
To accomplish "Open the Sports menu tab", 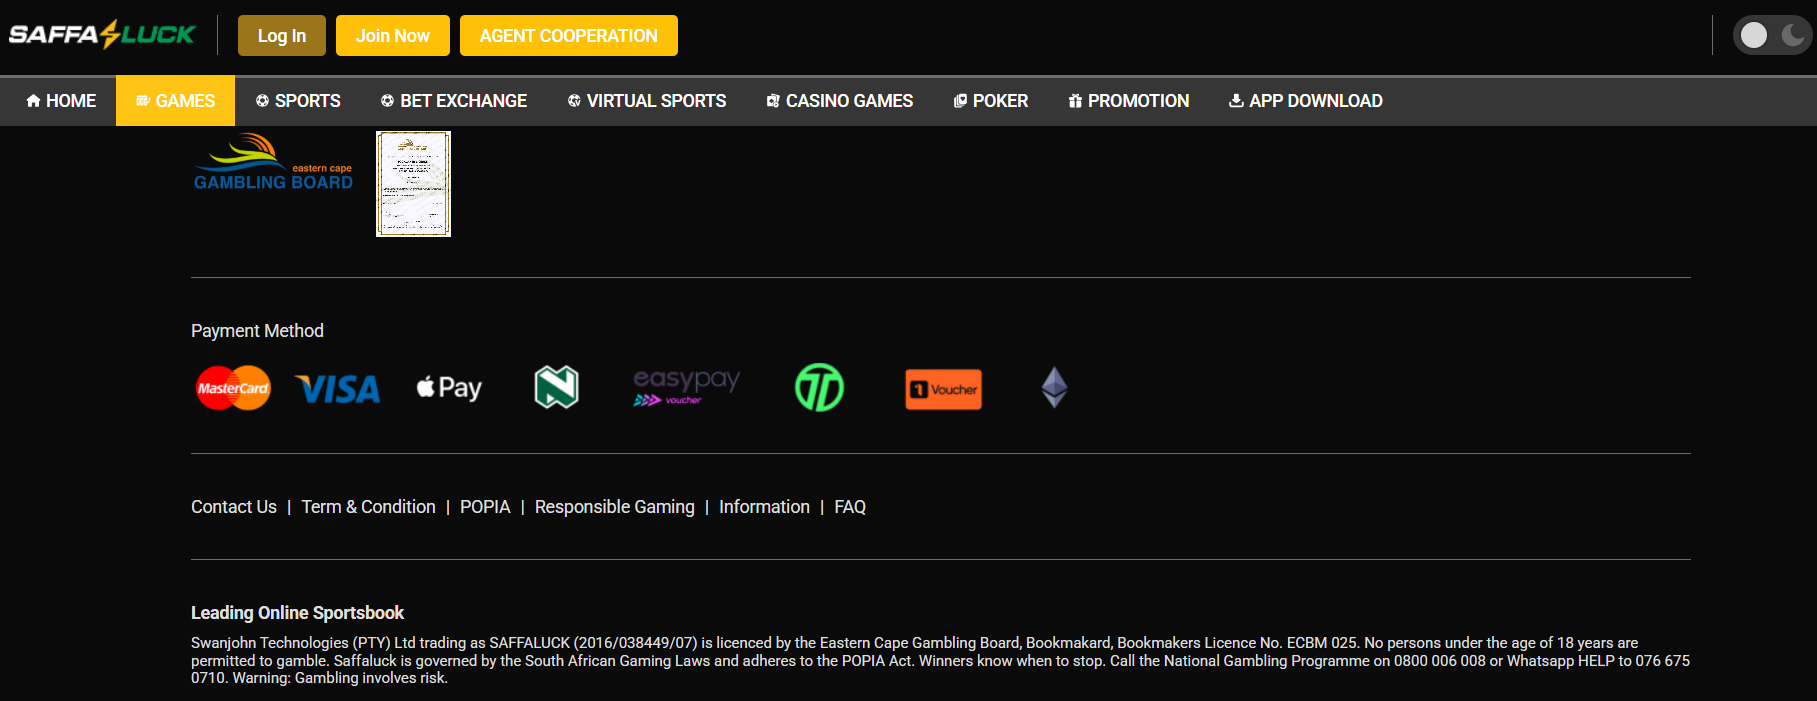I will 298,101.
